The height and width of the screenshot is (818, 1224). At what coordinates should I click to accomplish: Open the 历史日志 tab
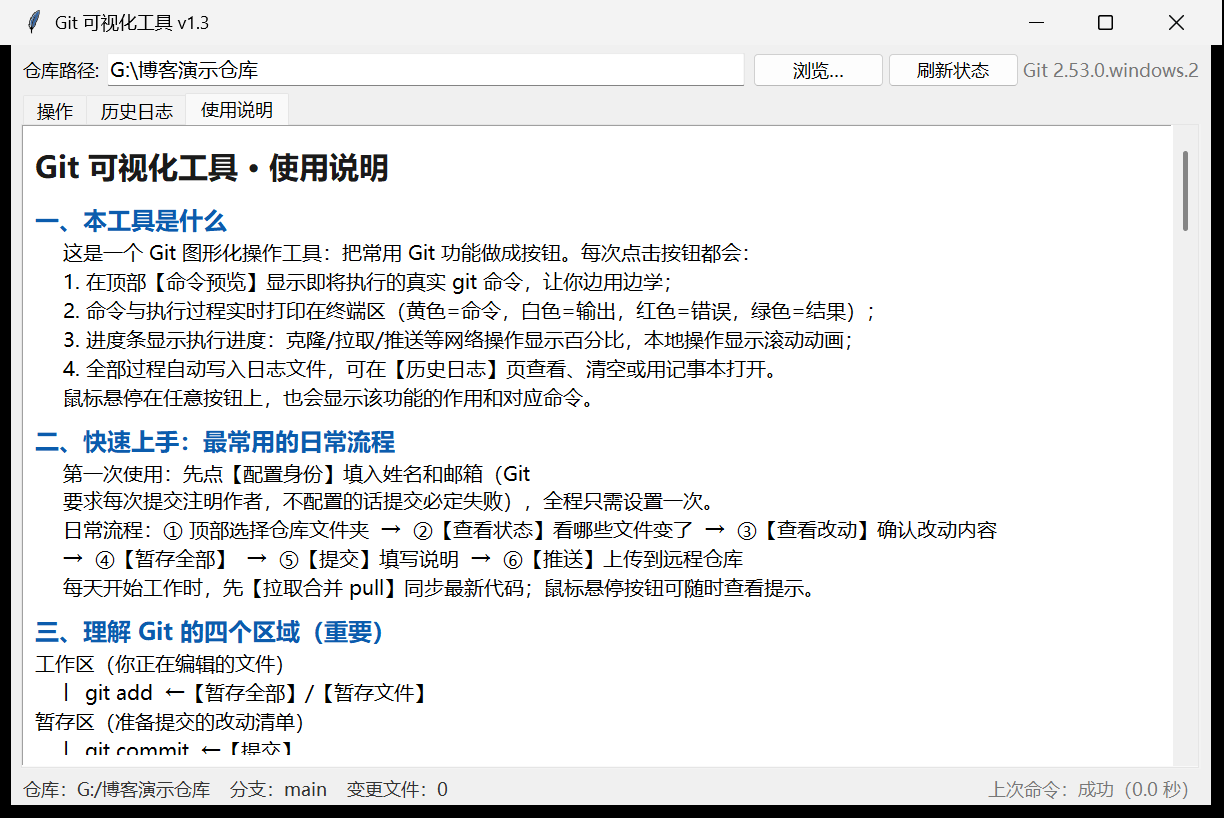coord(137,111)
